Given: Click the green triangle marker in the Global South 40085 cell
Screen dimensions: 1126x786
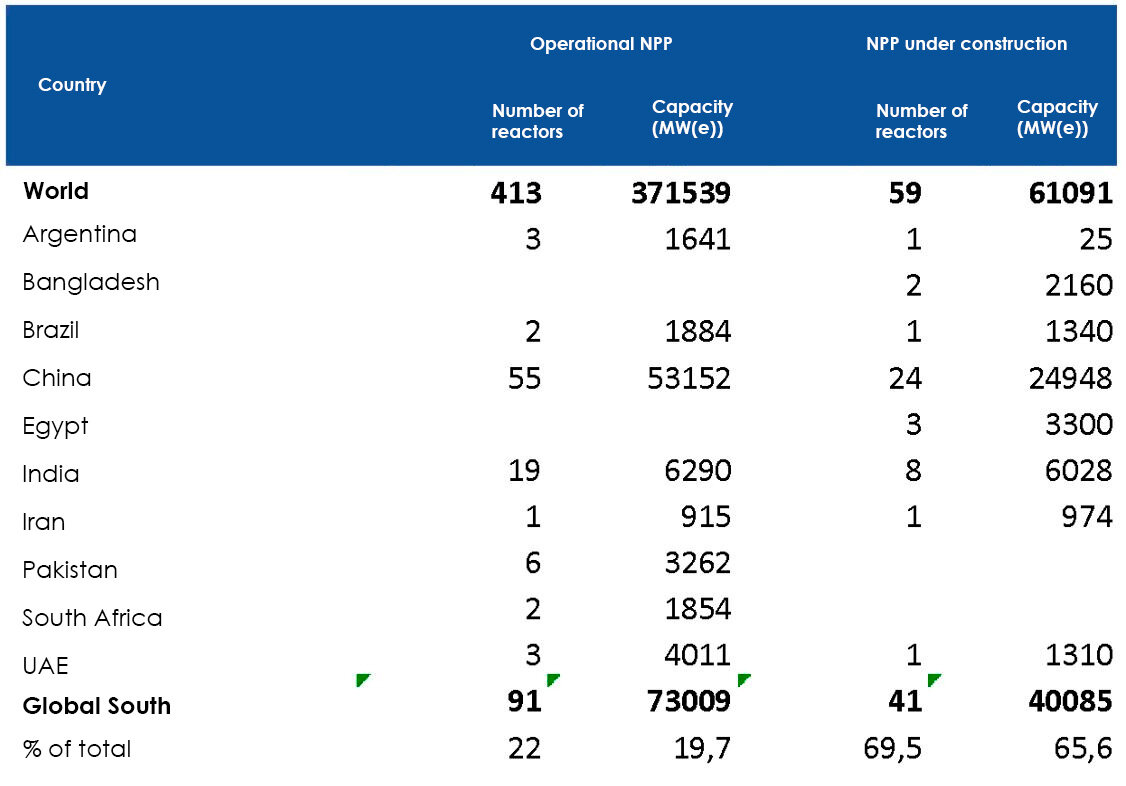Looking at the screenshot, I should click(934, 681).
